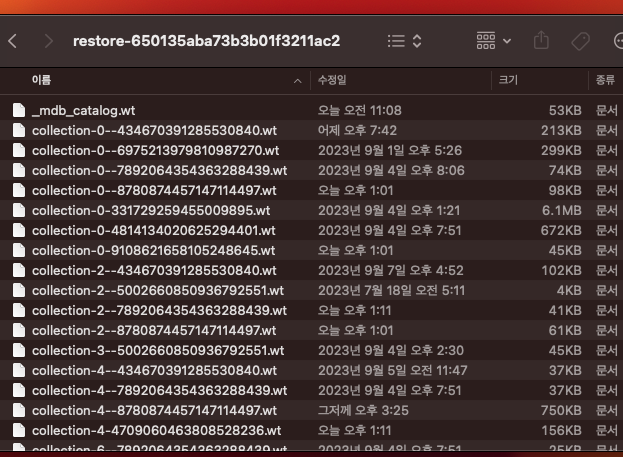
Task: Click date 그저께 오후 3:25
Action: [363, 410]
